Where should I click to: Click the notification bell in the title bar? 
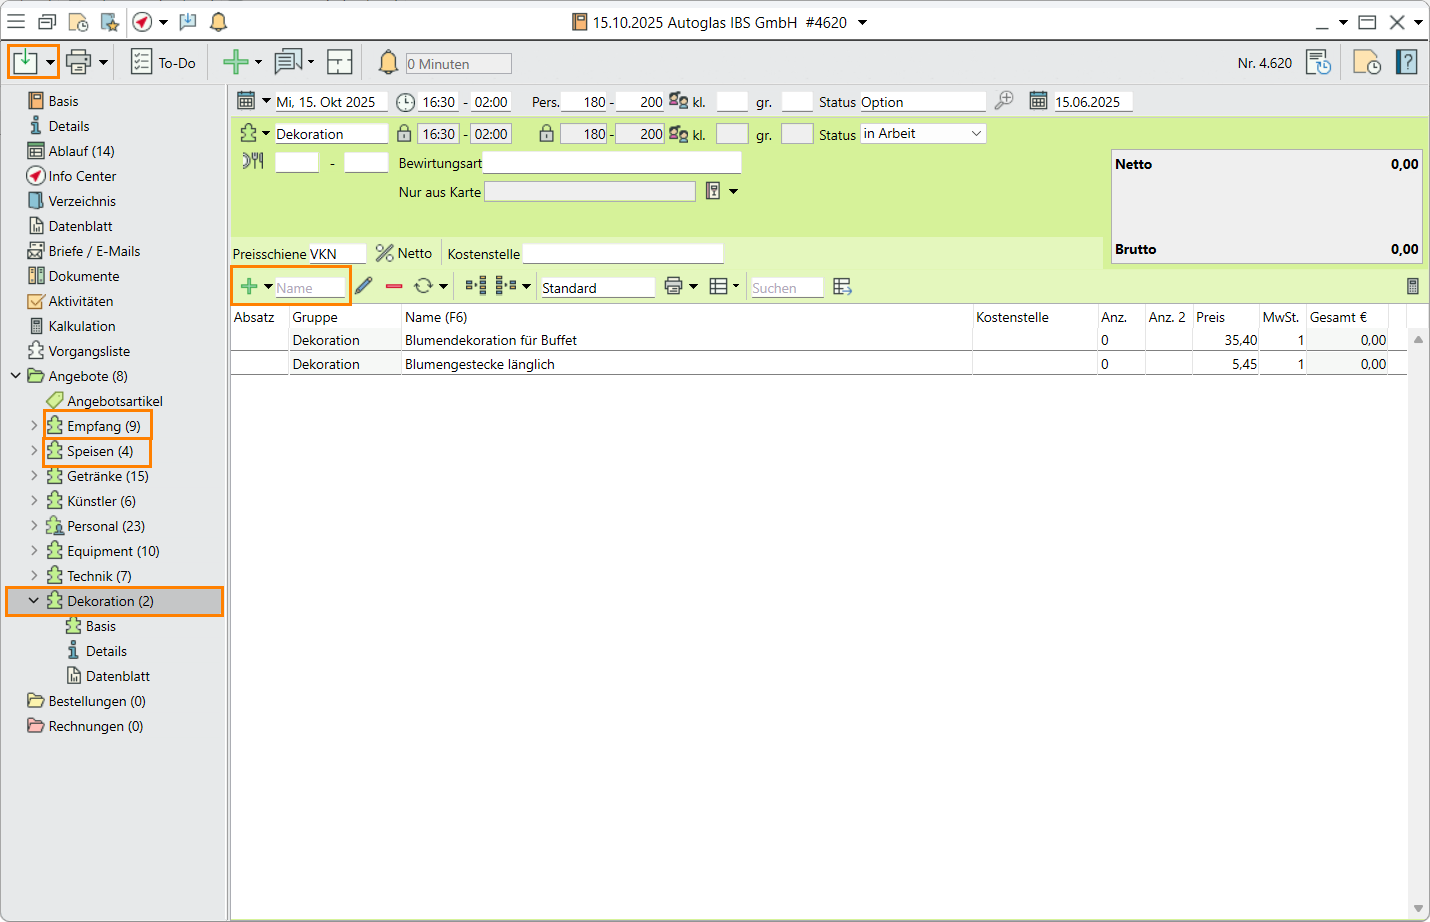[218, 22]
